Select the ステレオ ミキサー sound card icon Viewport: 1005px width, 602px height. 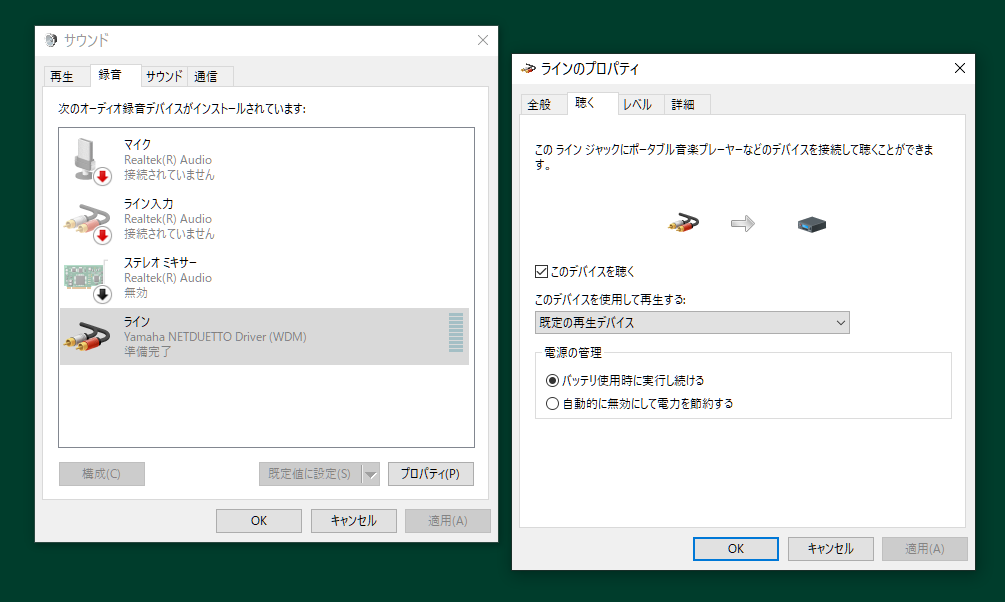point(87,281)
